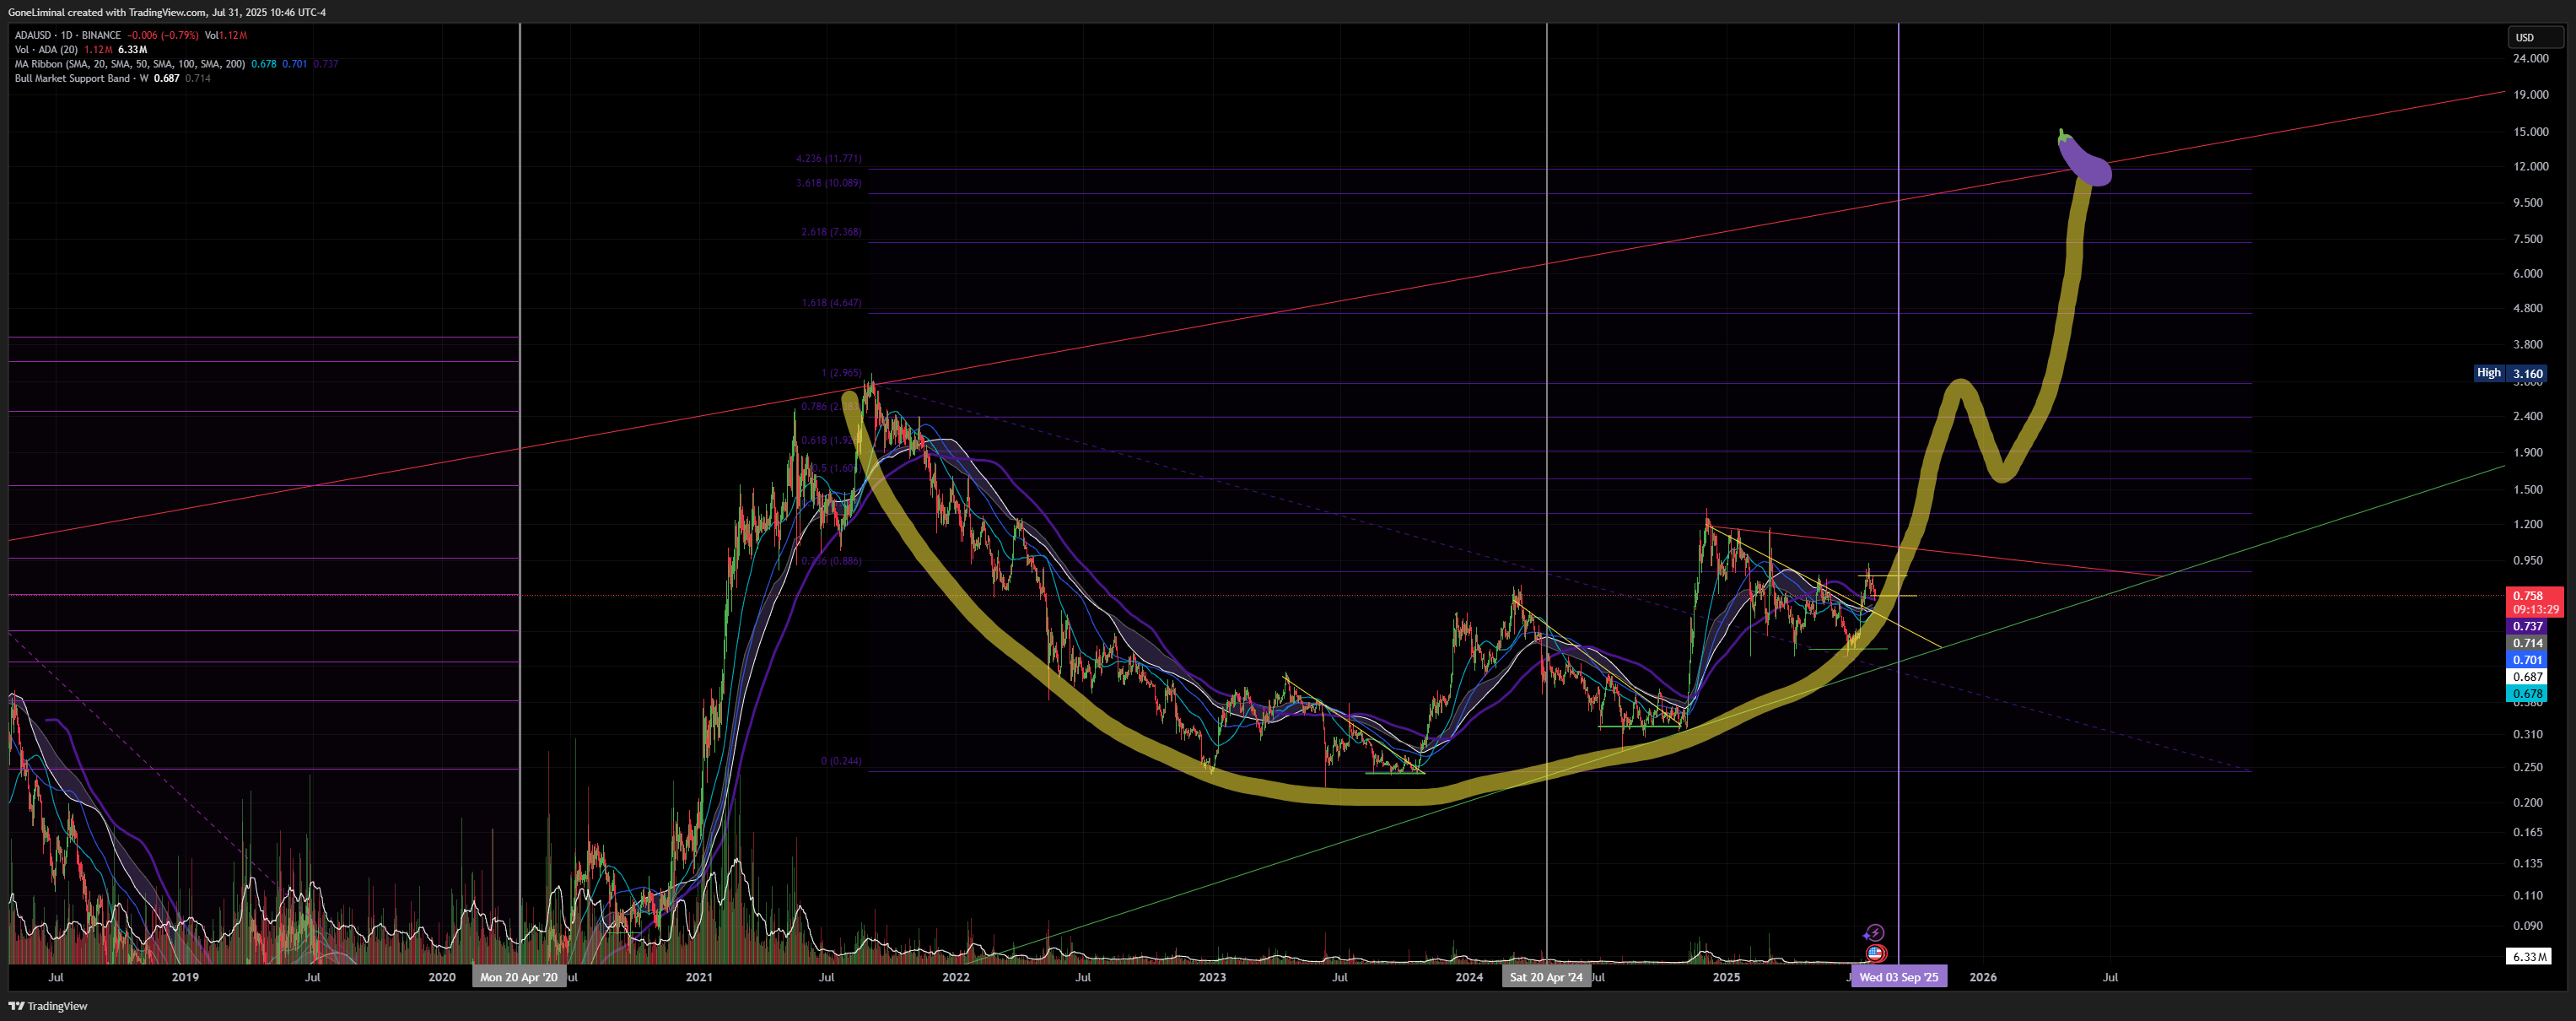Click the Mon 20 Apr '20 date label

(x=519, y=977)
